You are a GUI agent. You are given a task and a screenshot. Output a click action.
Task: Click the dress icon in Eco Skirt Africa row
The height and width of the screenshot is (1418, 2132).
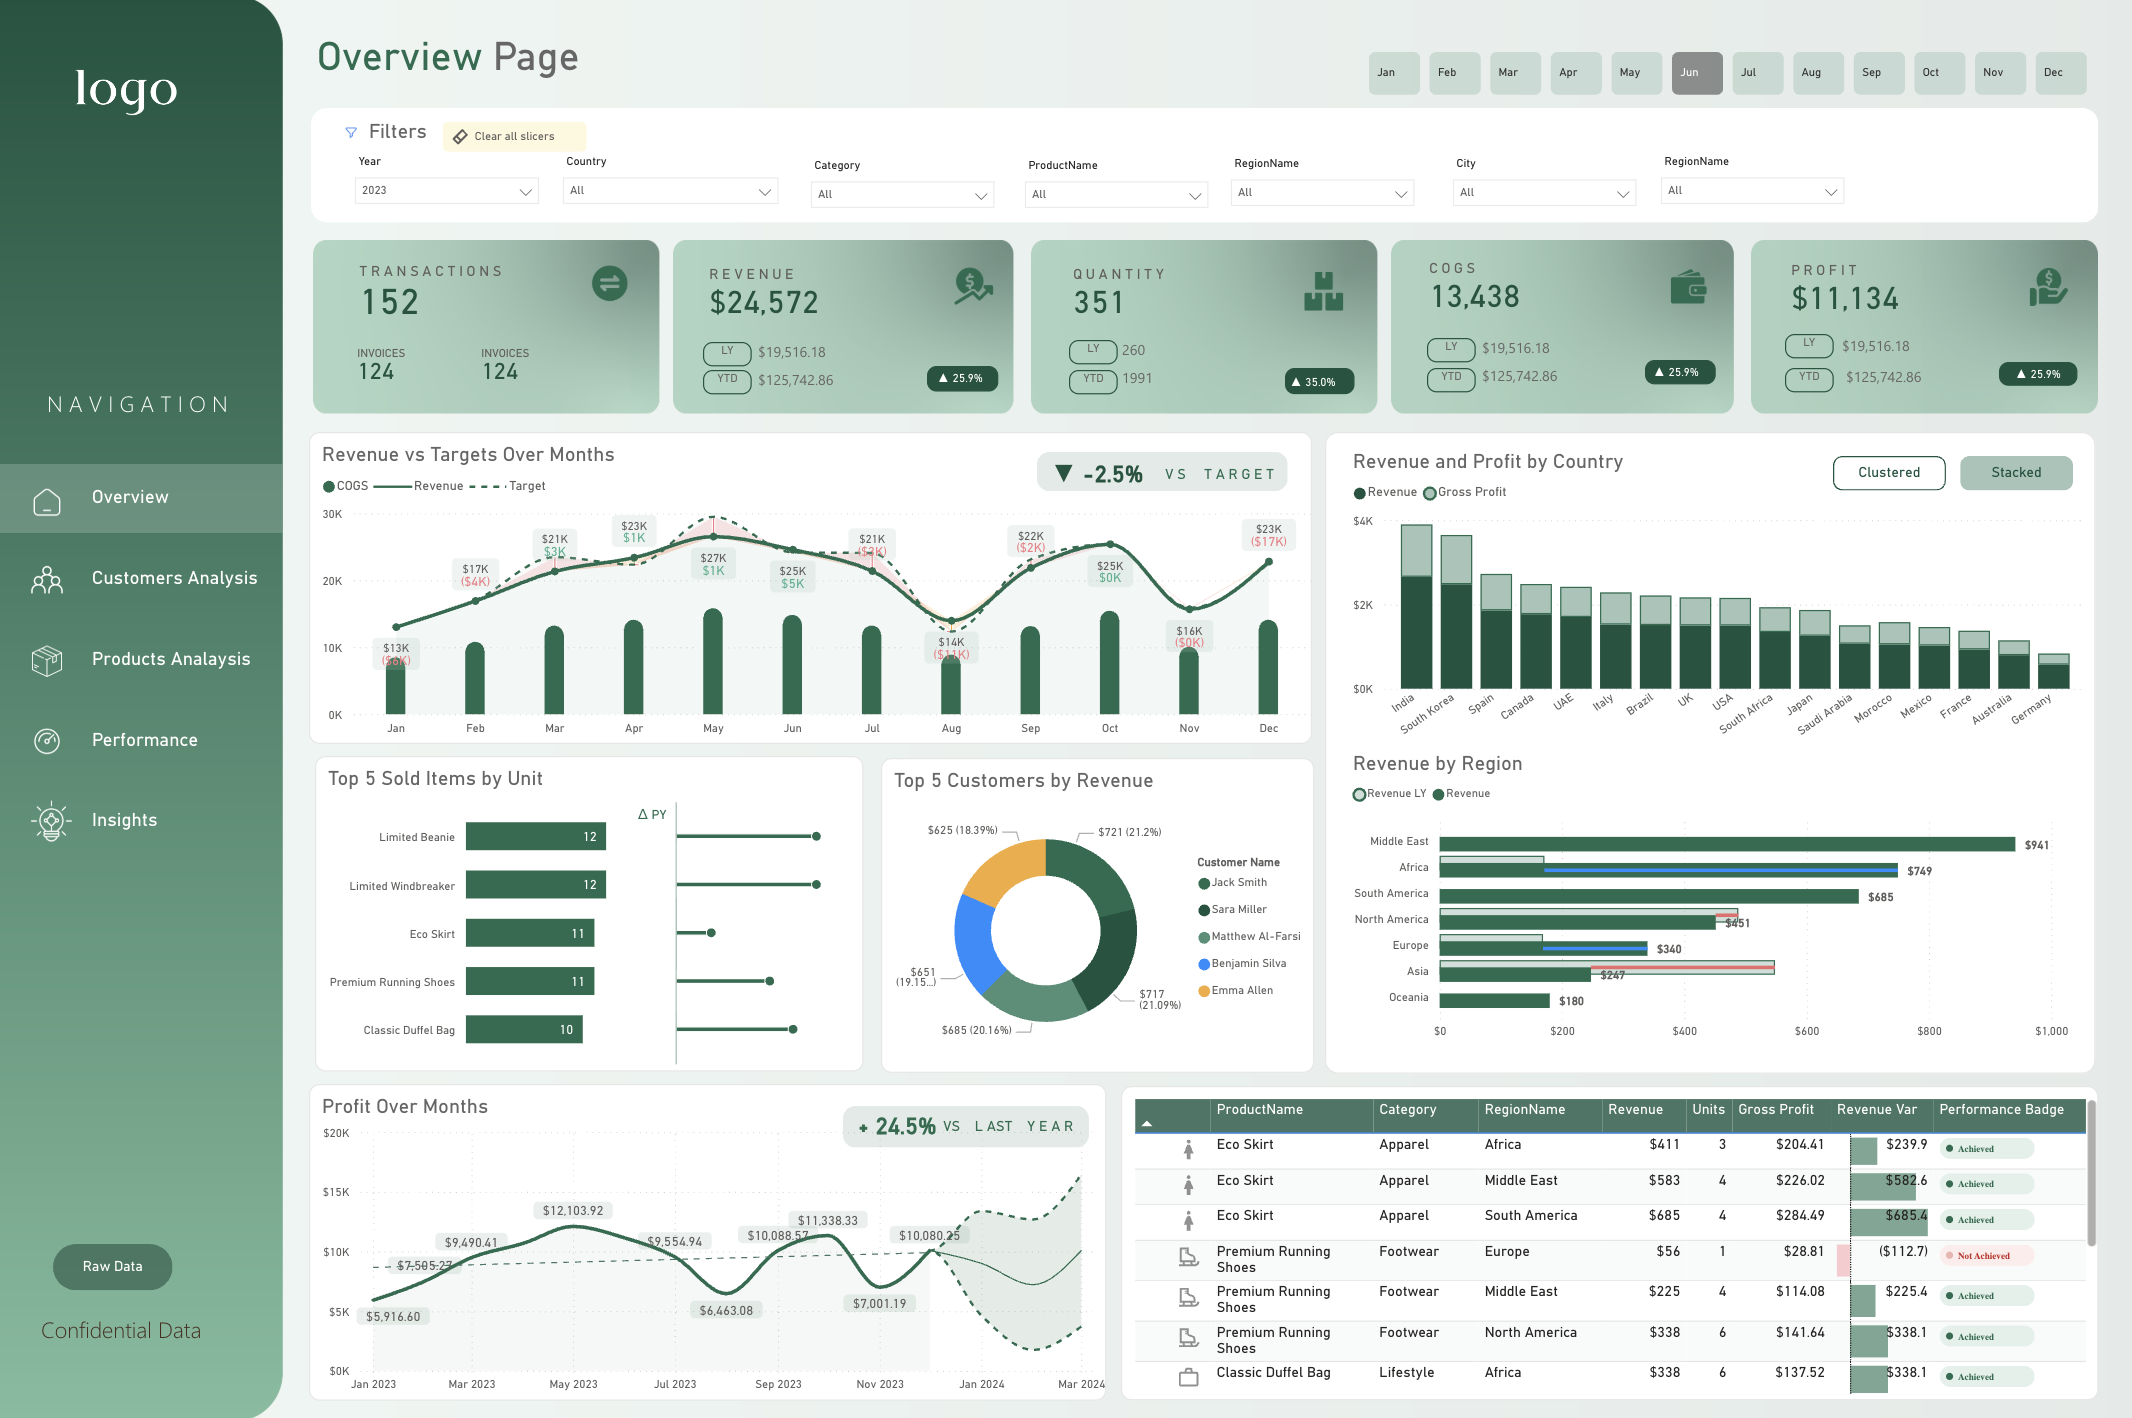1189,1150
